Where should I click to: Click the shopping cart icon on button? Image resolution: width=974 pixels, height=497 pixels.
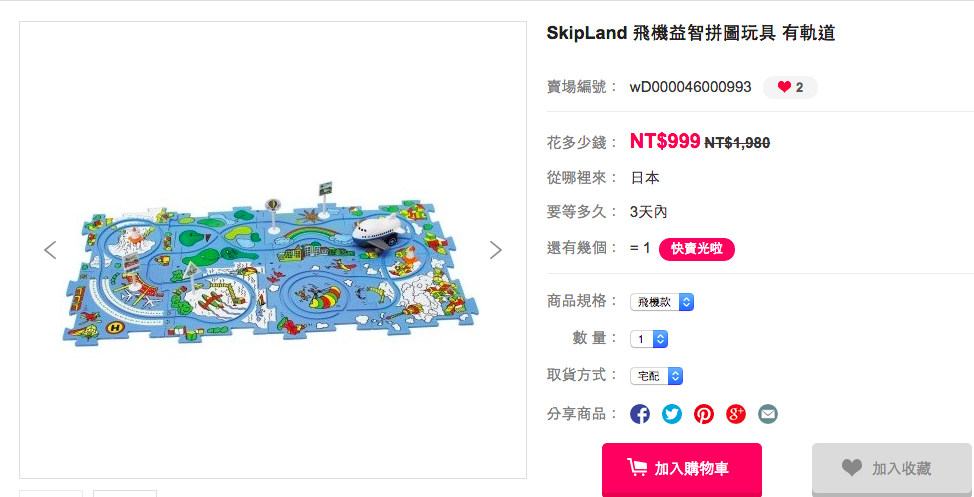637,467
